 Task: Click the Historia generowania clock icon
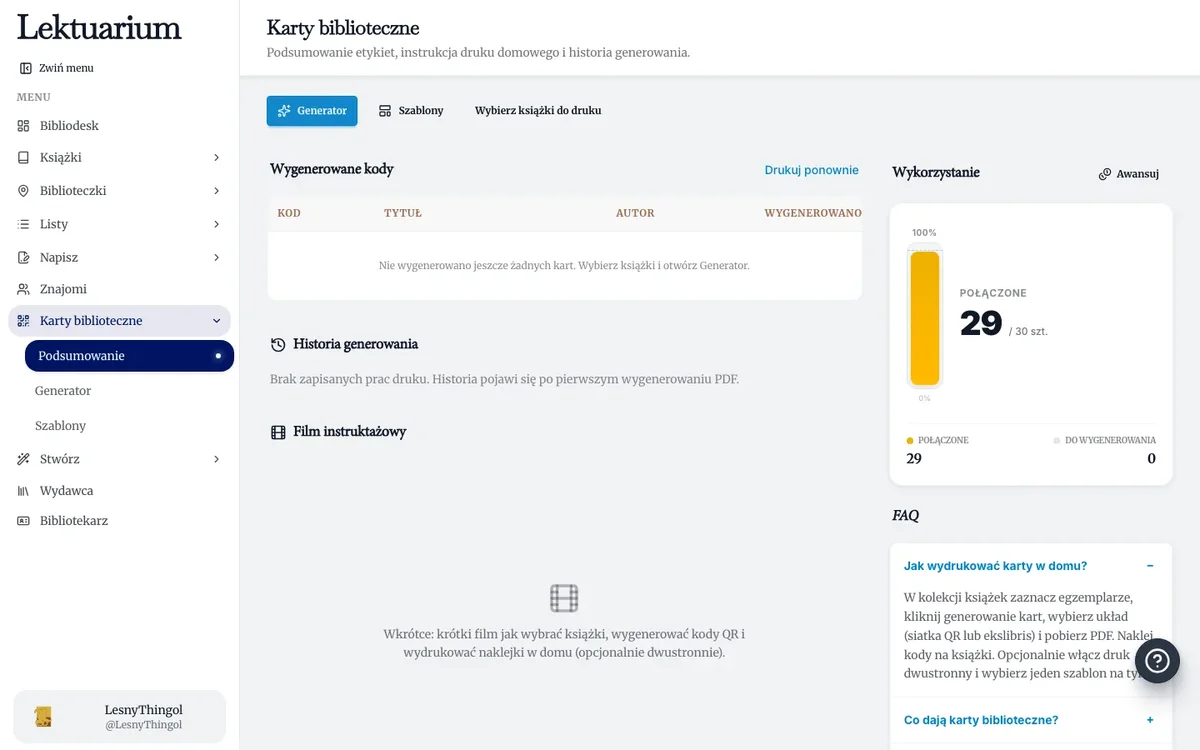pyautogui.click(x=278, y=344)
